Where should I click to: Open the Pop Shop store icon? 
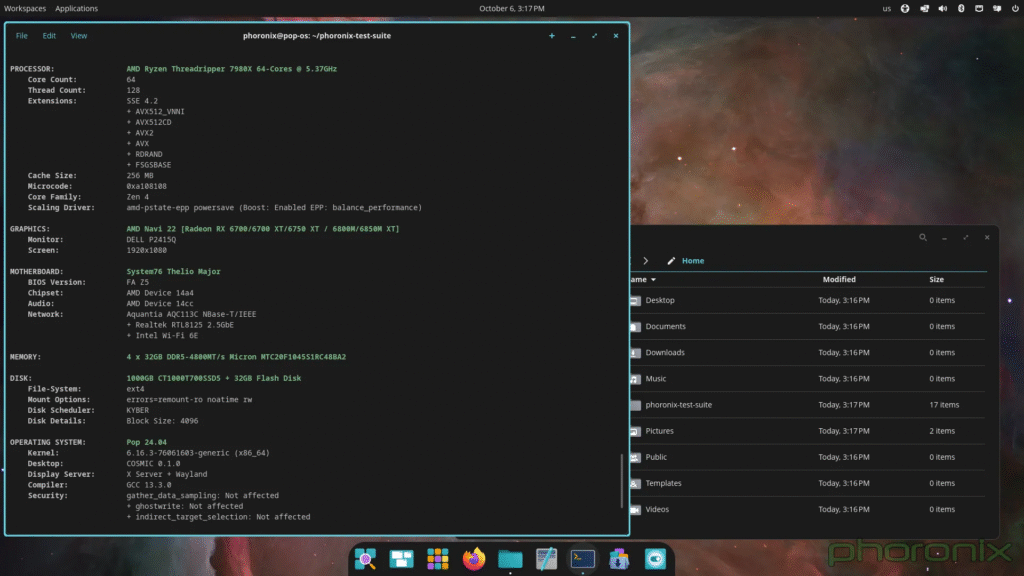[619, 559]
